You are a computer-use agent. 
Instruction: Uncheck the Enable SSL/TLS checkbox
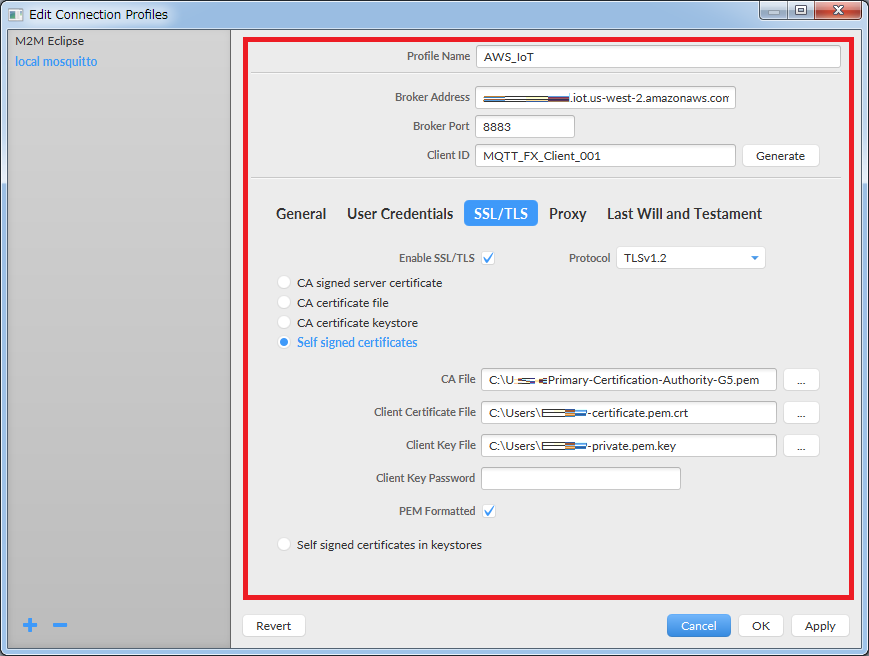pyautogui.click(x=489, y=258)
